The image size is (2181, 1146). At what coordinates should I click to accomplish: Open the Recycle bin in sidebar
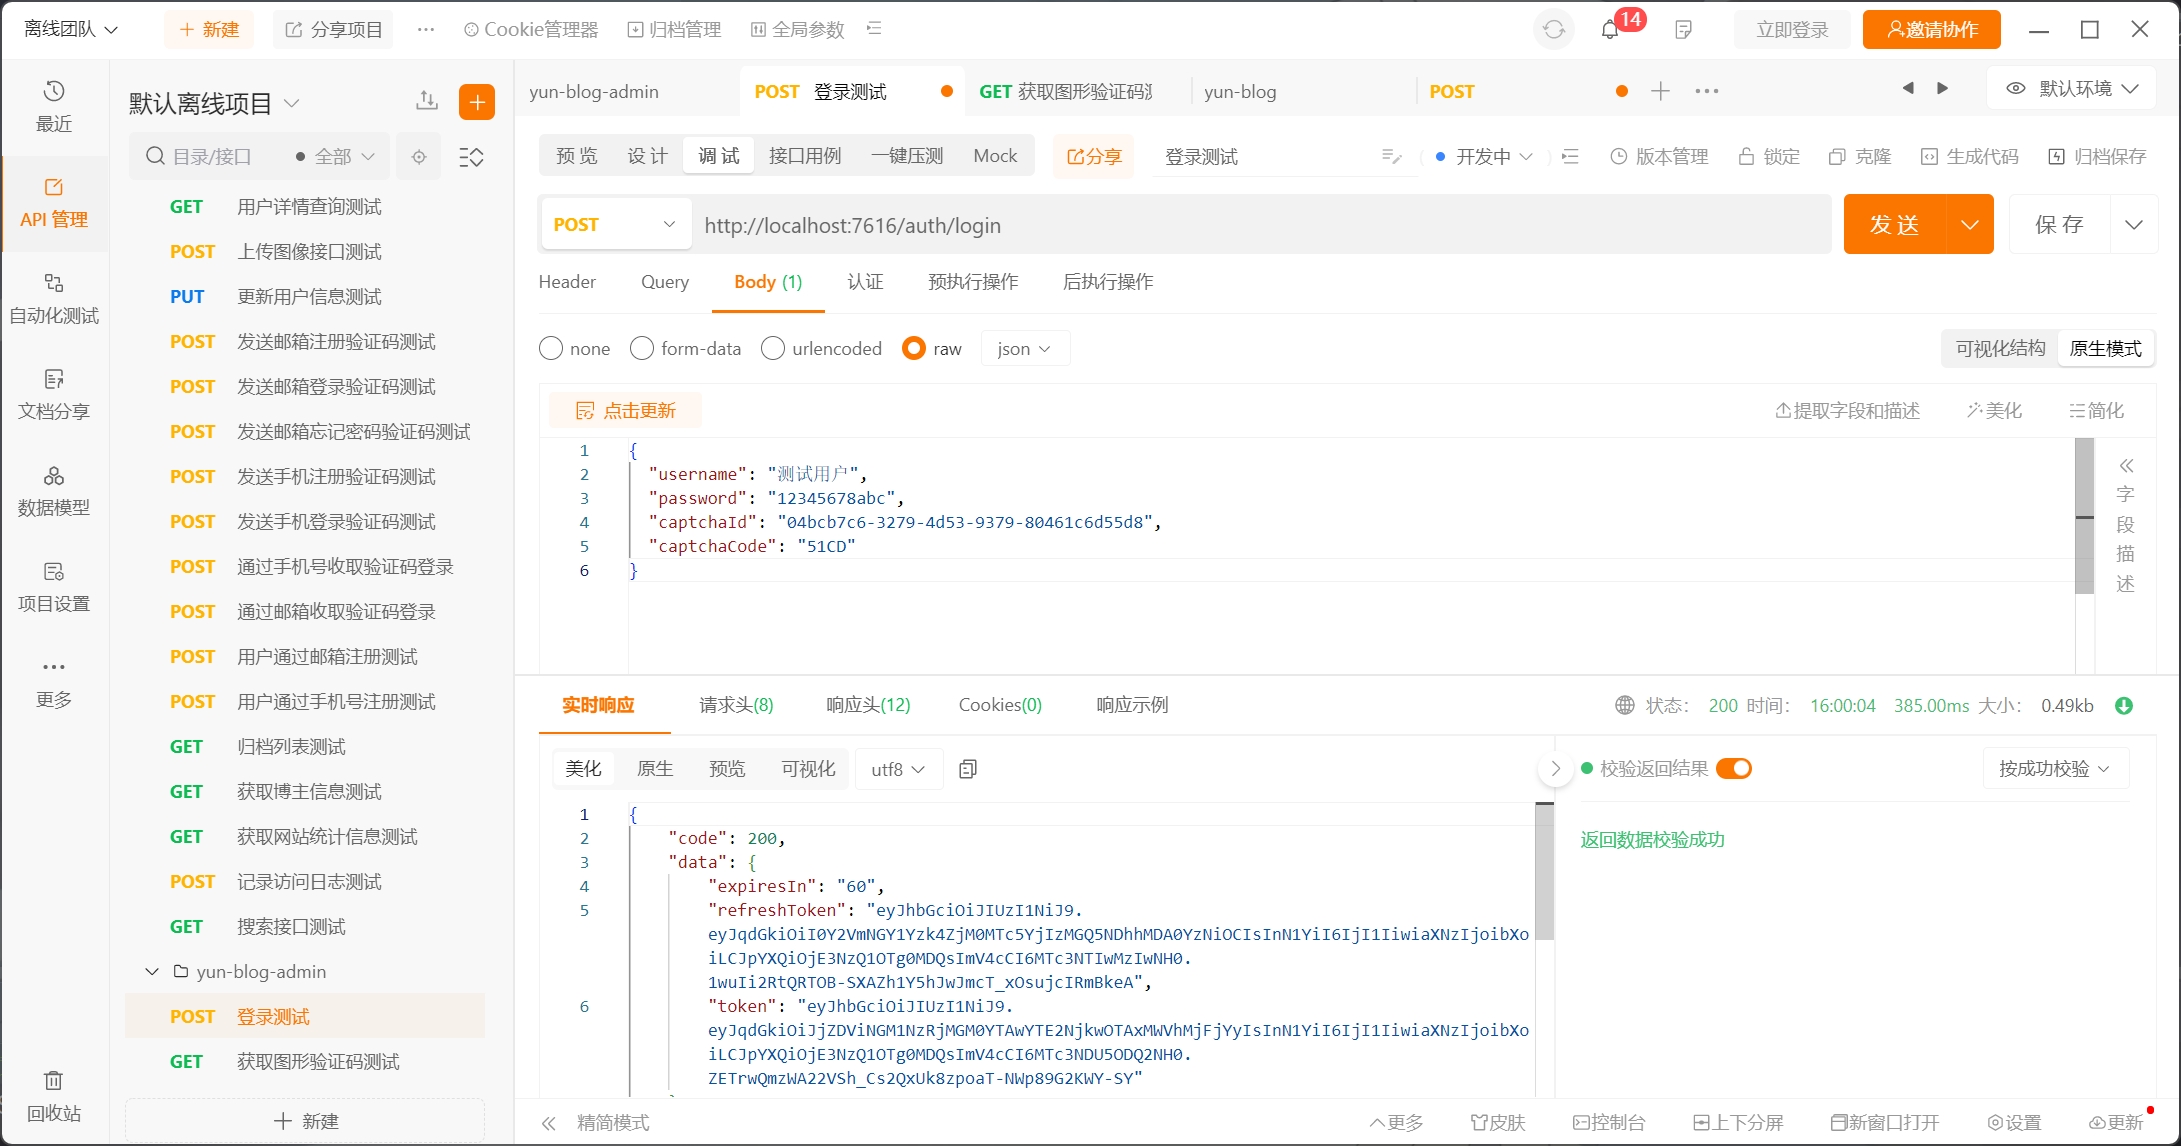tap(54, 1095)
